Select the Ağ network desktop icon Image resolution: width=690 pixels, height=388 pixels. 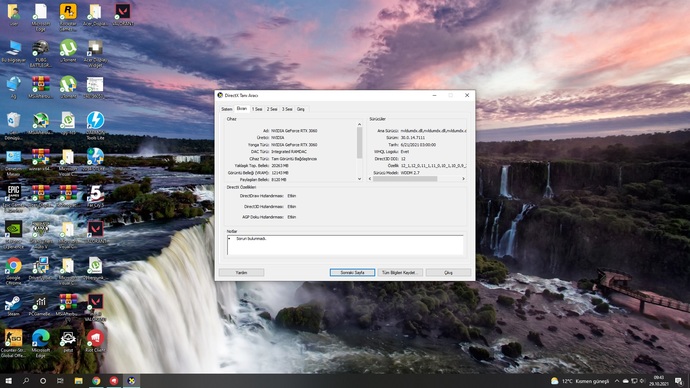click(13, 87)
